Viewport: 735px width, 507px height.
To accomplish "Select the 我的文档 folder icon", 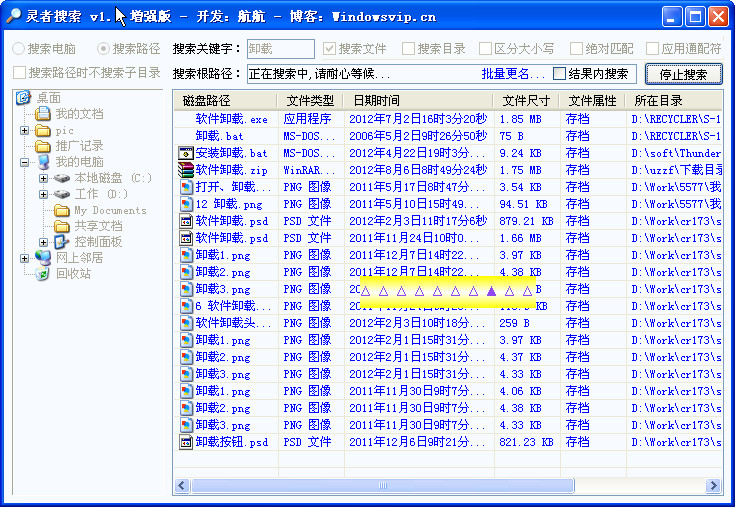I will [43, 113].
